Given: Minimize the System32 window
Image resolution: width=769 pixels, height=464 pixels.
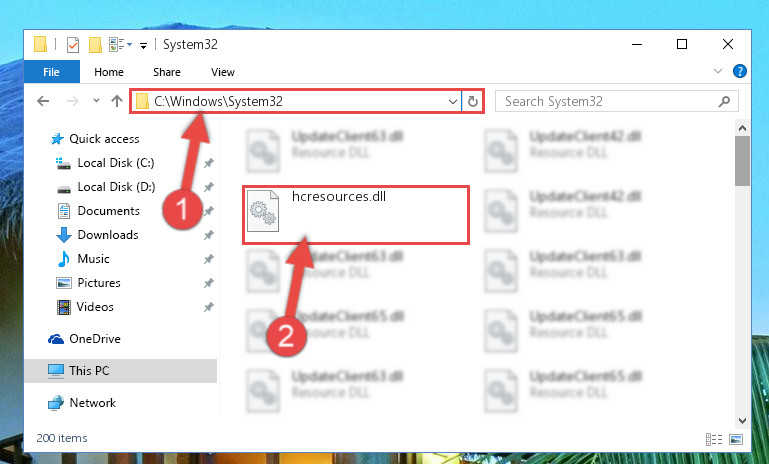Looking at the screenshot, I should click(637, 45).
